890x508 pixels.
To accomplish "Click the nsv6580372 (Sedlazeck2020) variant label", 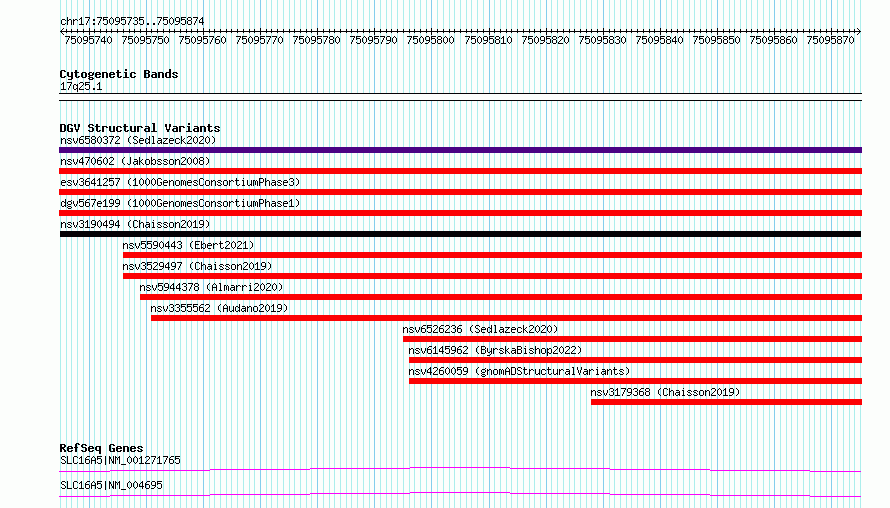I will [138, 140].
